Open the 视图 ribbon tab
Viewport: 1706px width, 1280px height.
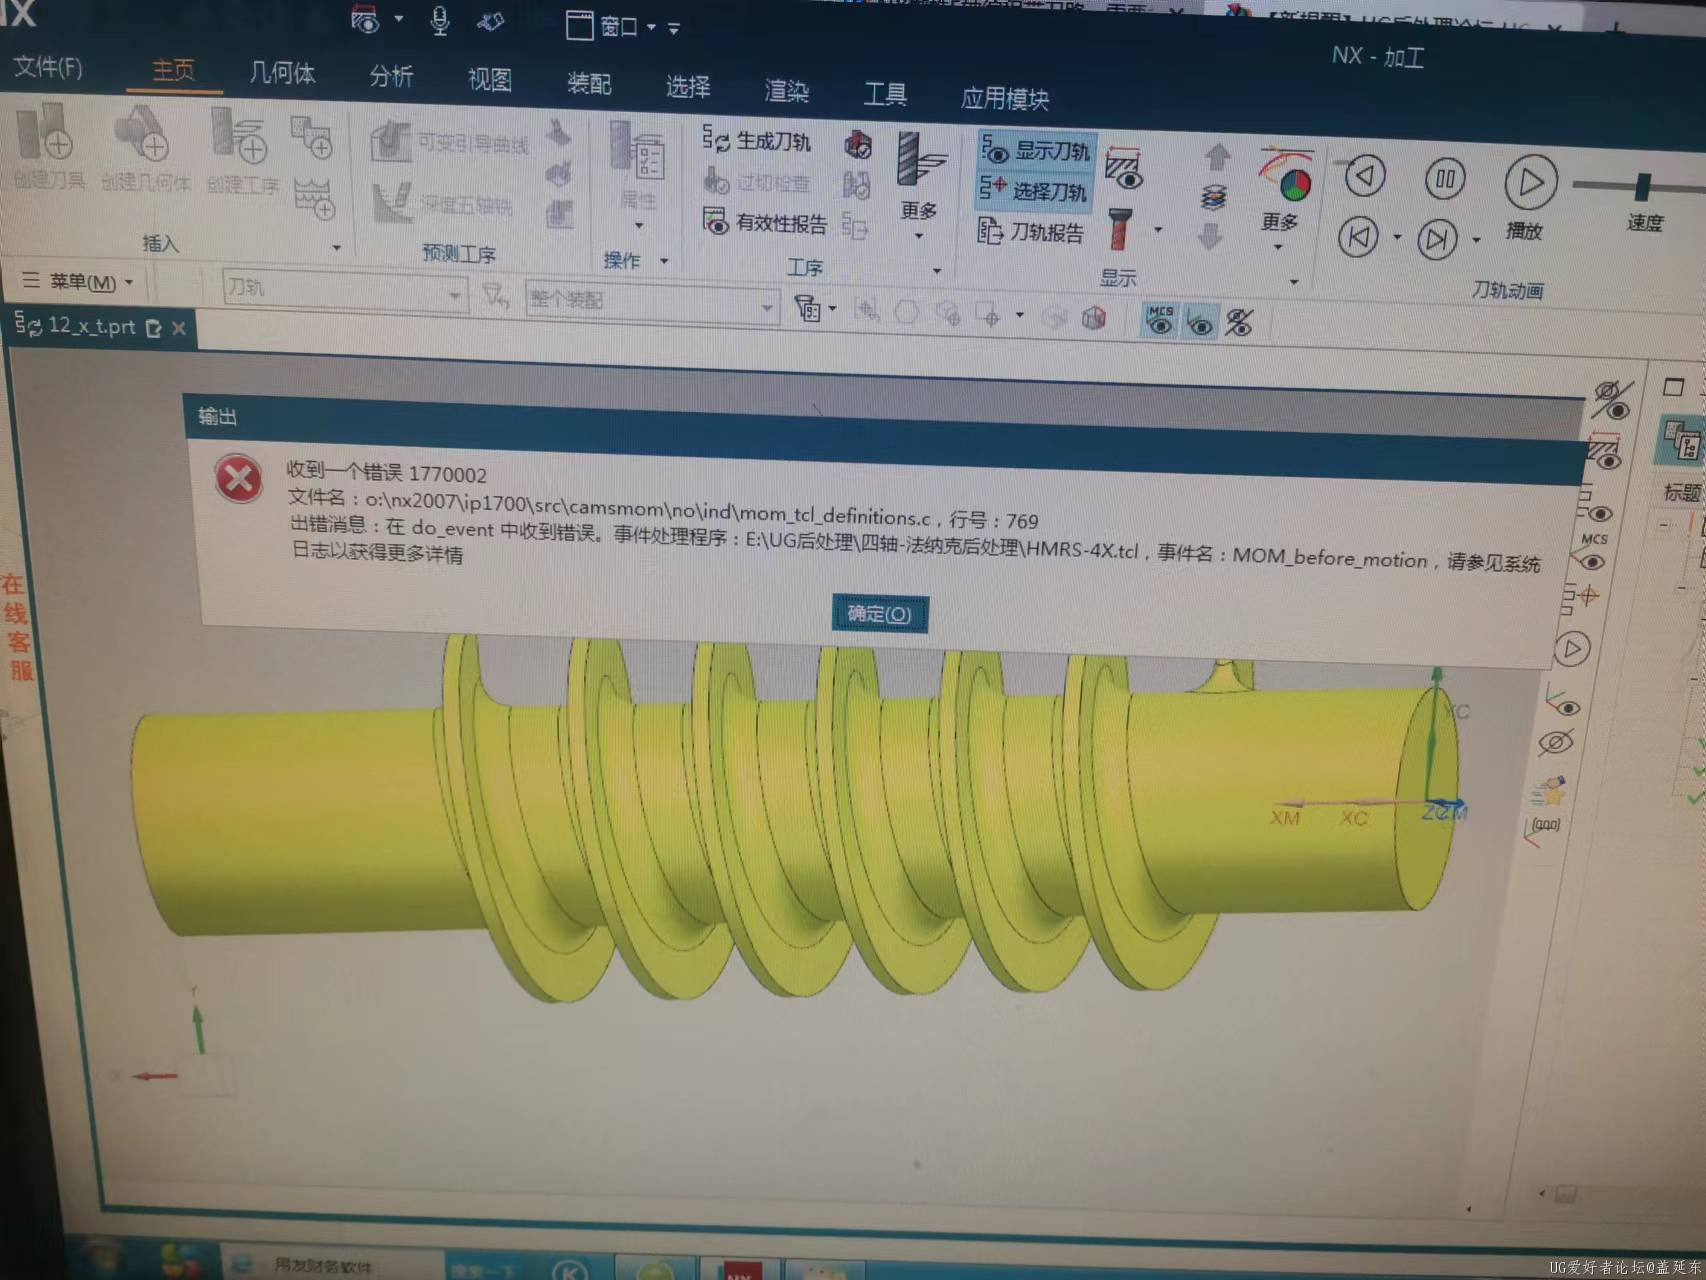click(490, 80)
